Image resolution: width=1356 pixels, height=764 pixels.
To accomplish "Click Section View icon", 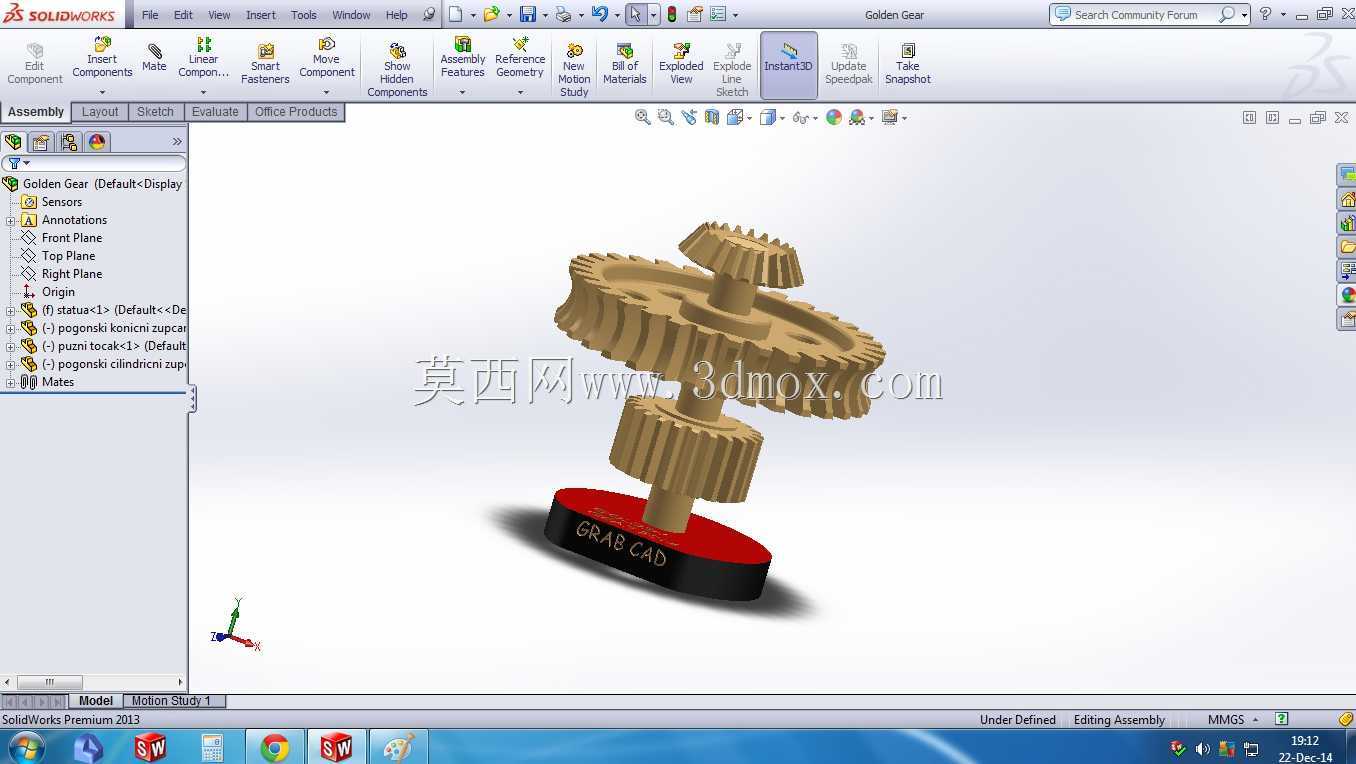I will click(x=712, y=117).
